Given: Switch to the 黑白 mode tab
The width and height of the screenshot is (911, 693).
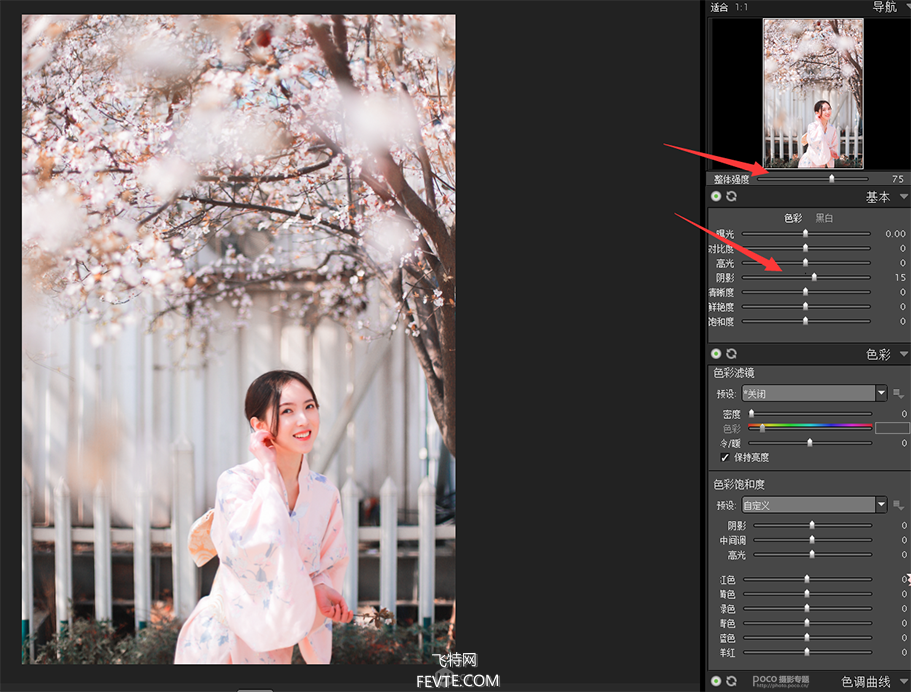Looking at the screenshot, I should click(x=824, y=218).
